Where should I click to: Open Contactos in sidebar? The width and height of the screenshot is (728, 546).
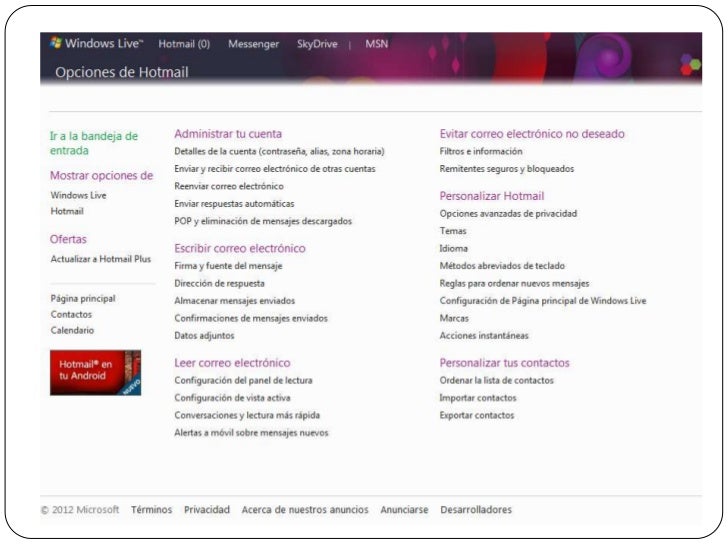click(x=72, y=314)
